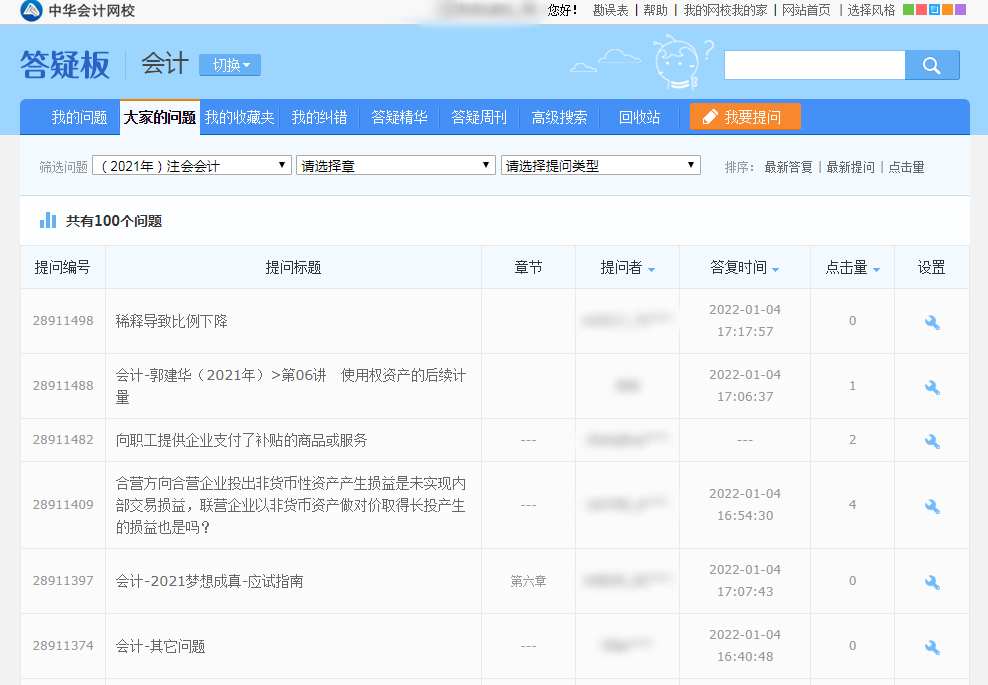Open the question settings wrench for question 28911498
The width and height of the screenshot is (988, 685).
[x=931, y=321]
